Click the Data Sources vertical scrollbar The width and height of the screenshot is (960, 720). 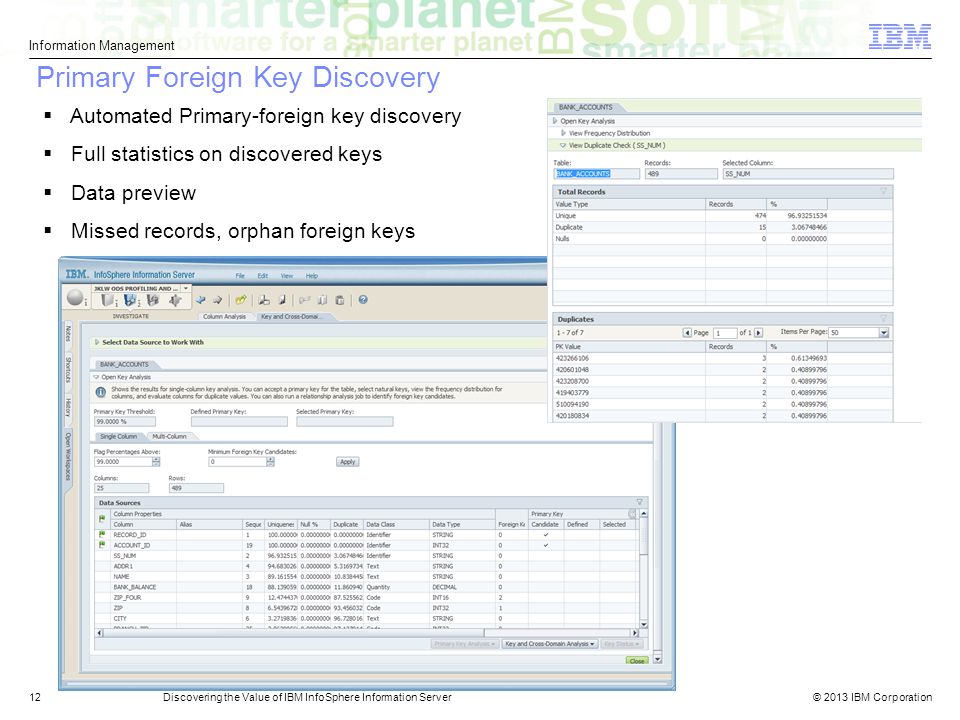643,568
